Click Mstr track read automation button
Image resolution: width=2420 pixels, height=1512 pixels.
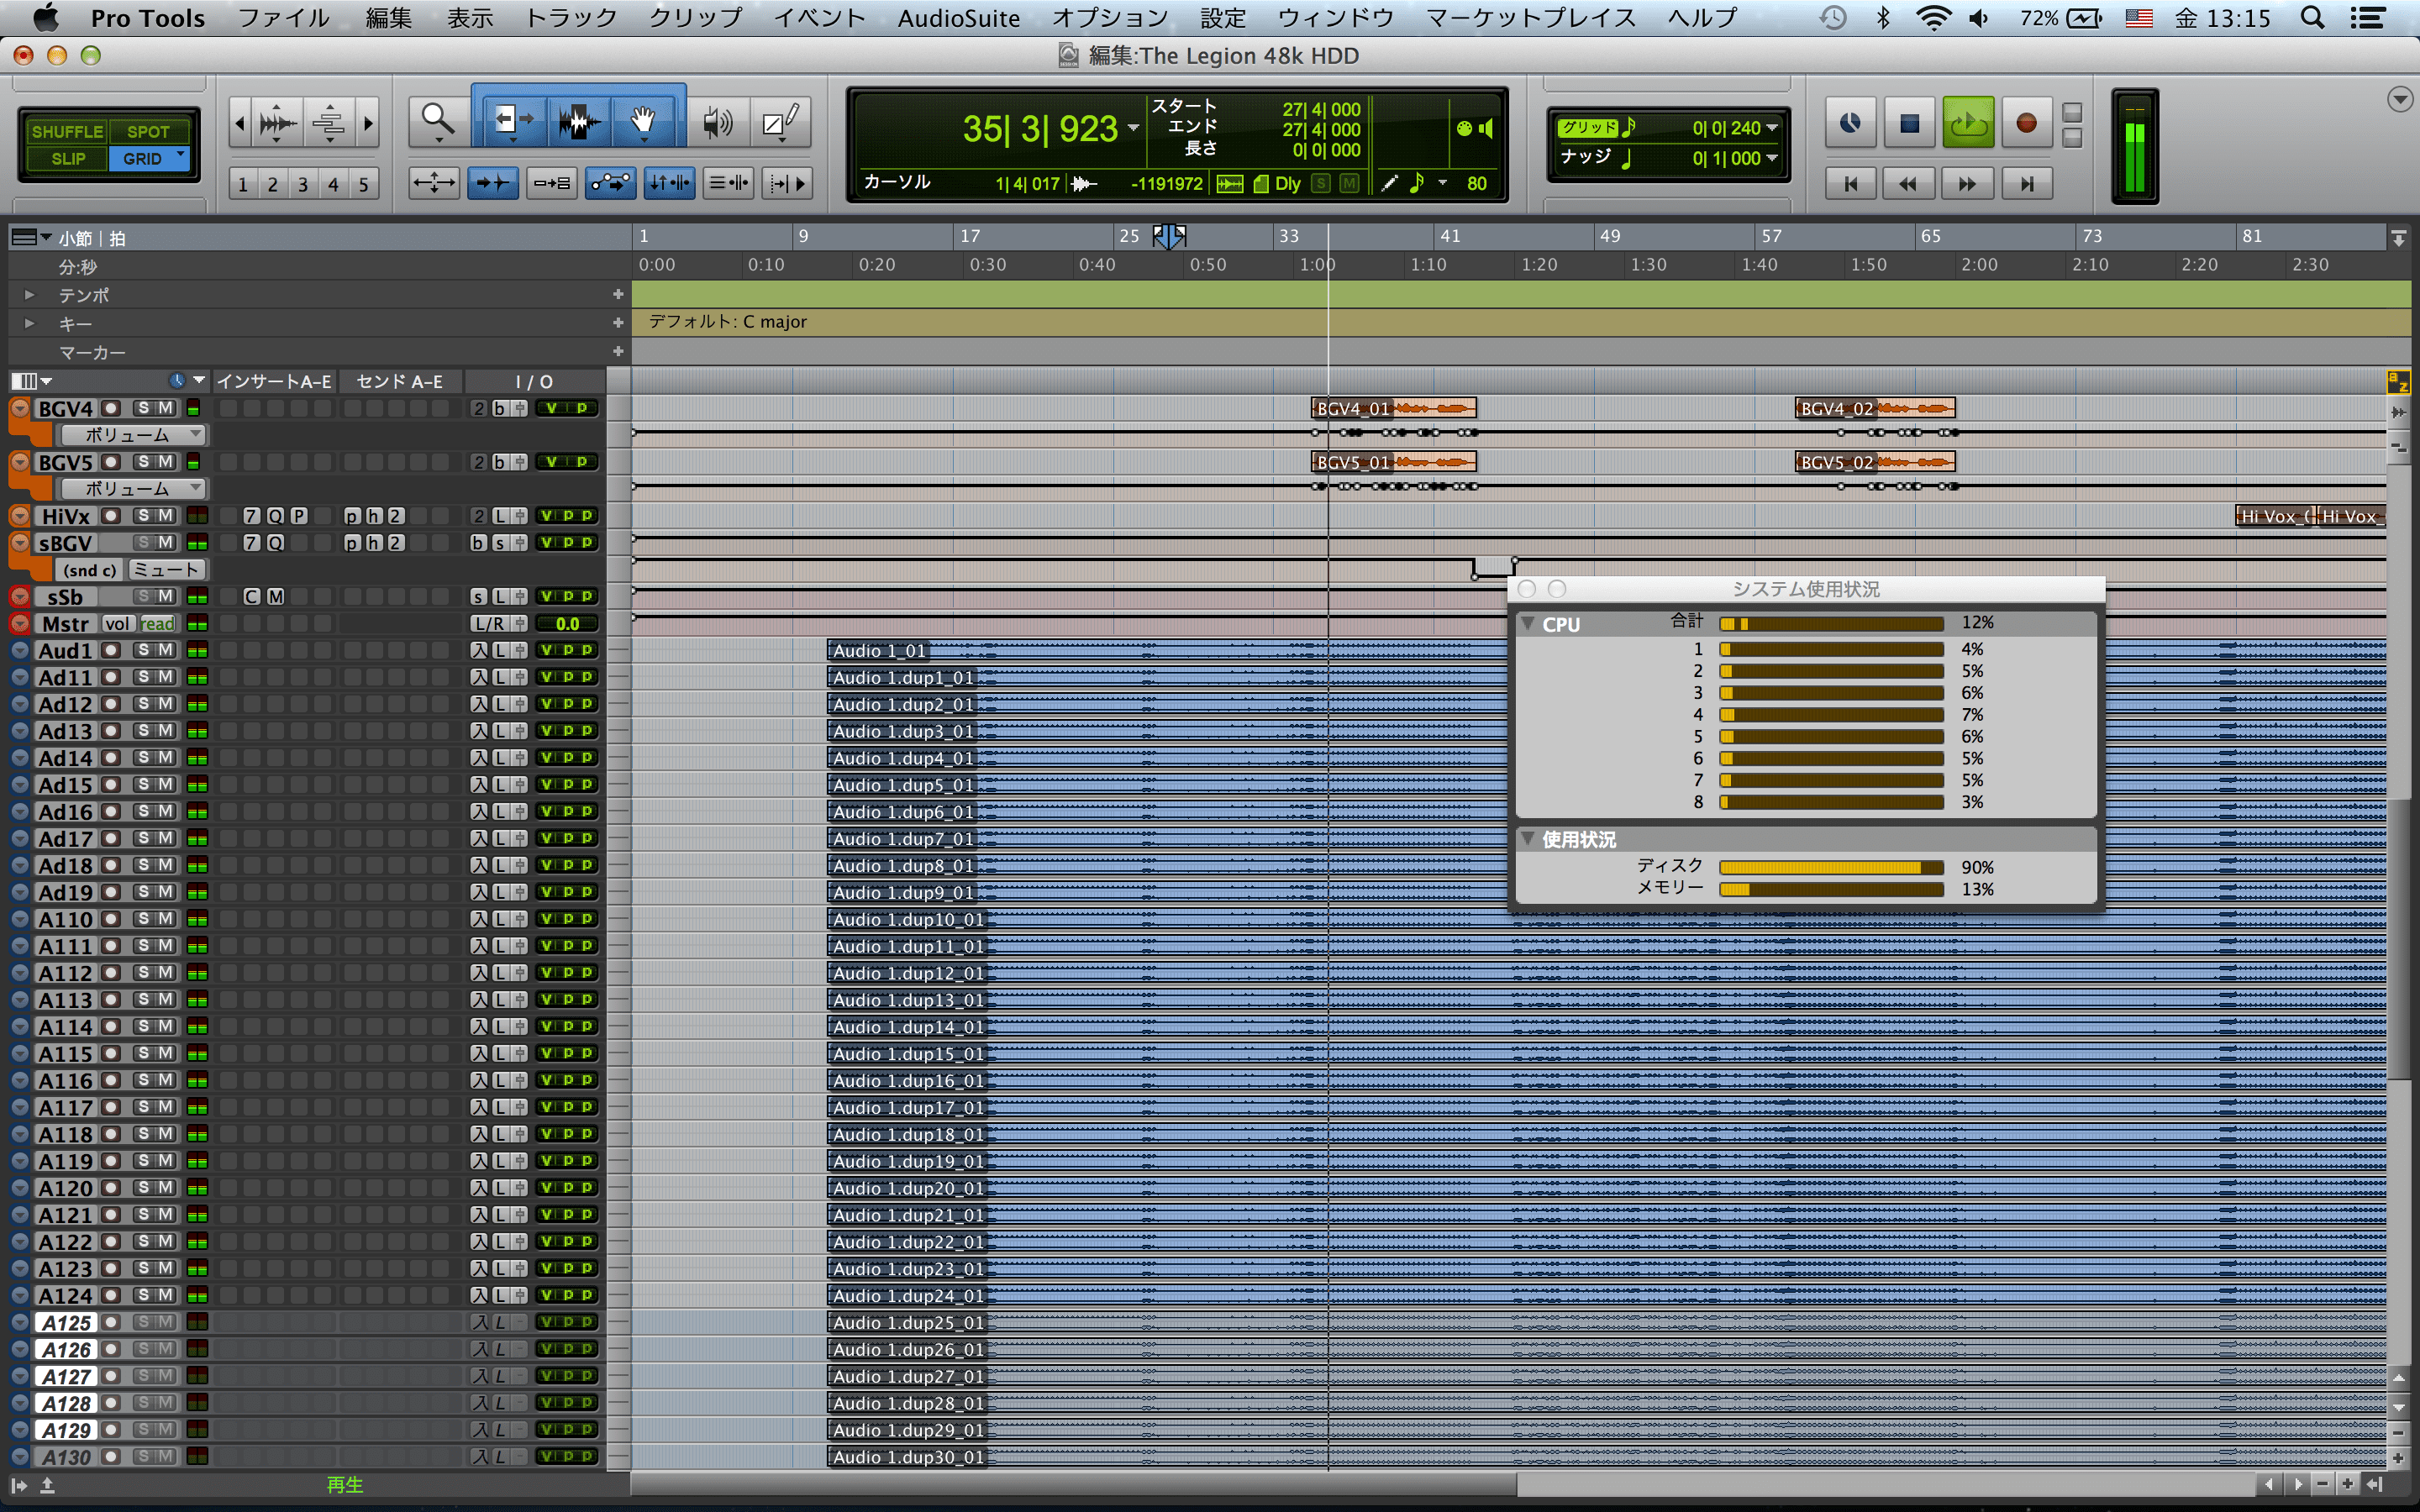157,624
